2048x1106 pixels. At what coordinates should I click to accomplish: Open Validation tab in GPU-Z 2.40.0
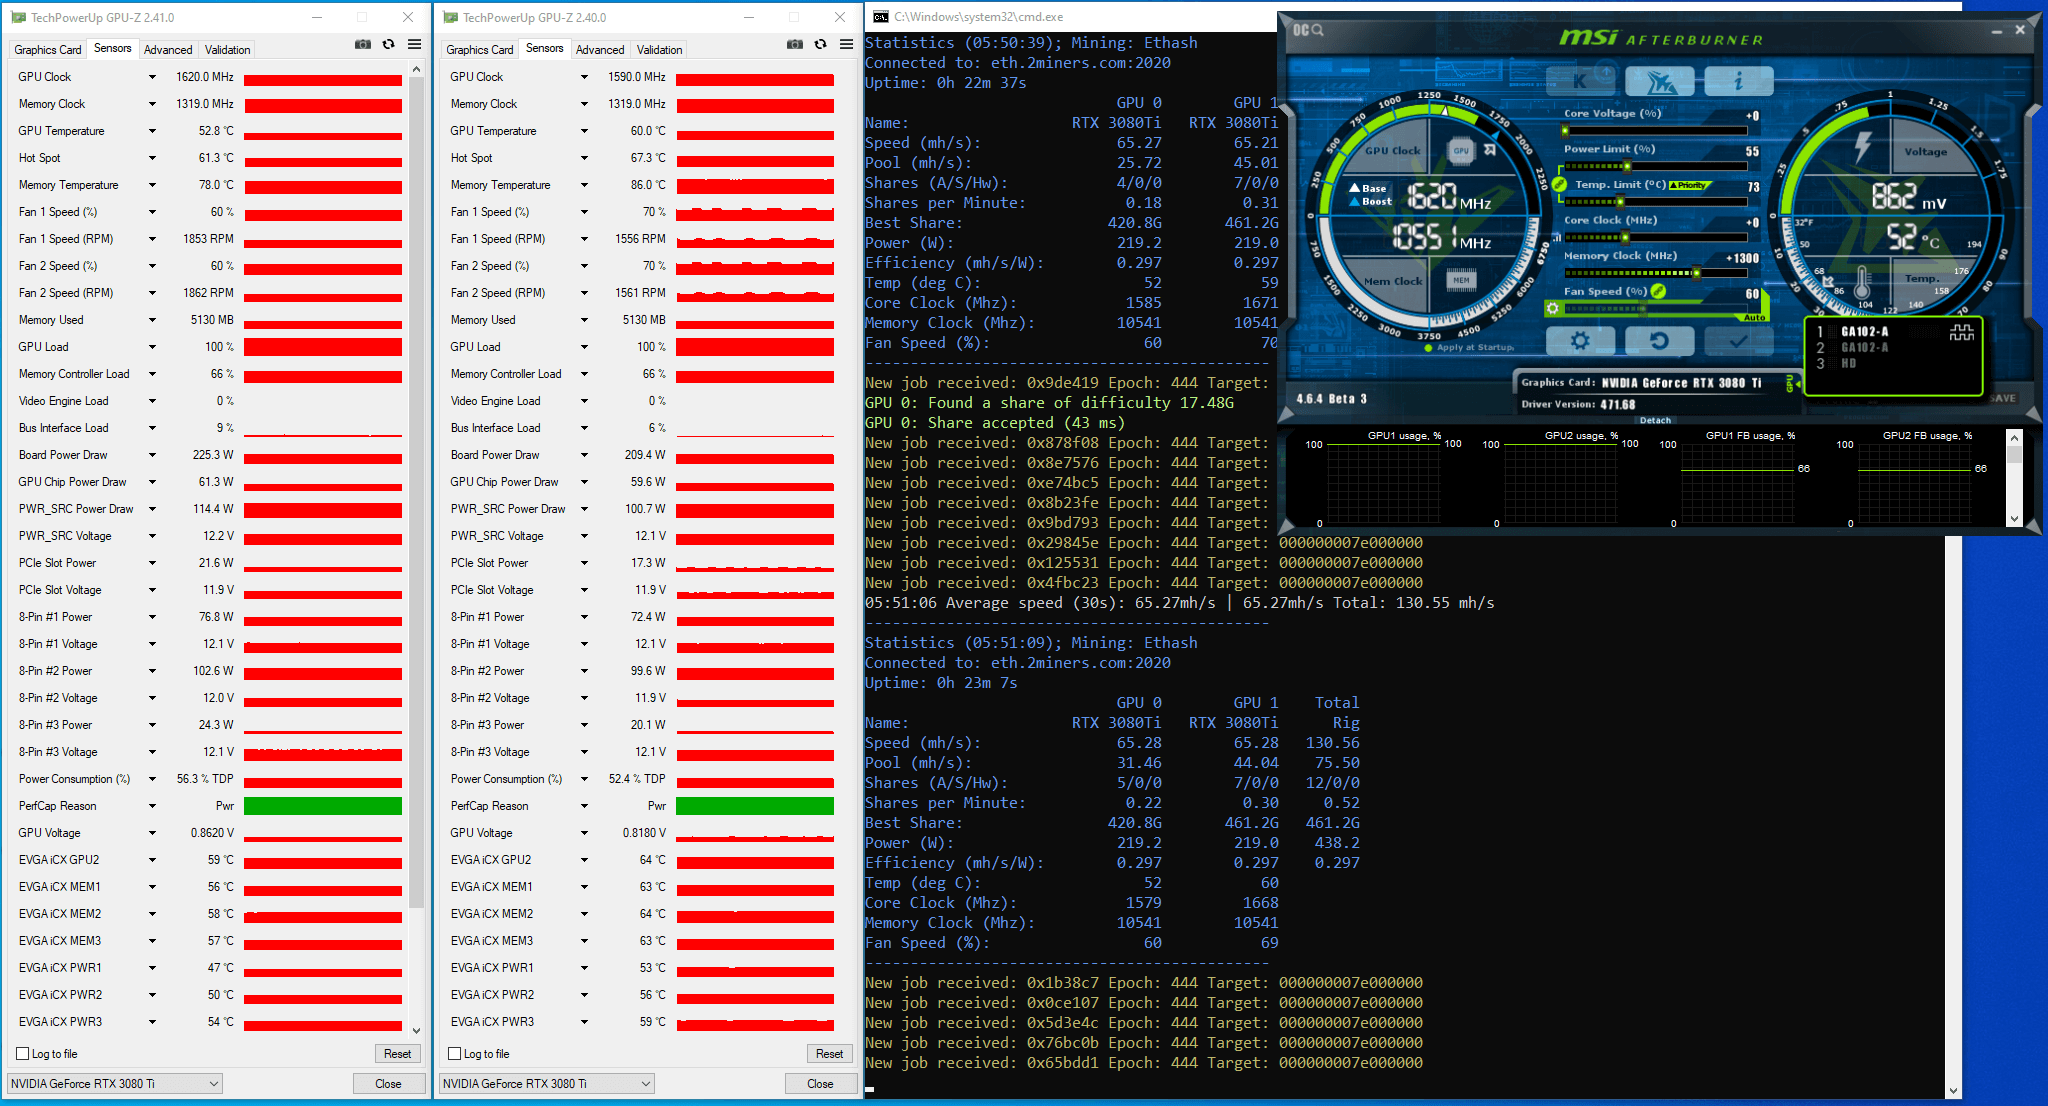[x=659, y=50]
